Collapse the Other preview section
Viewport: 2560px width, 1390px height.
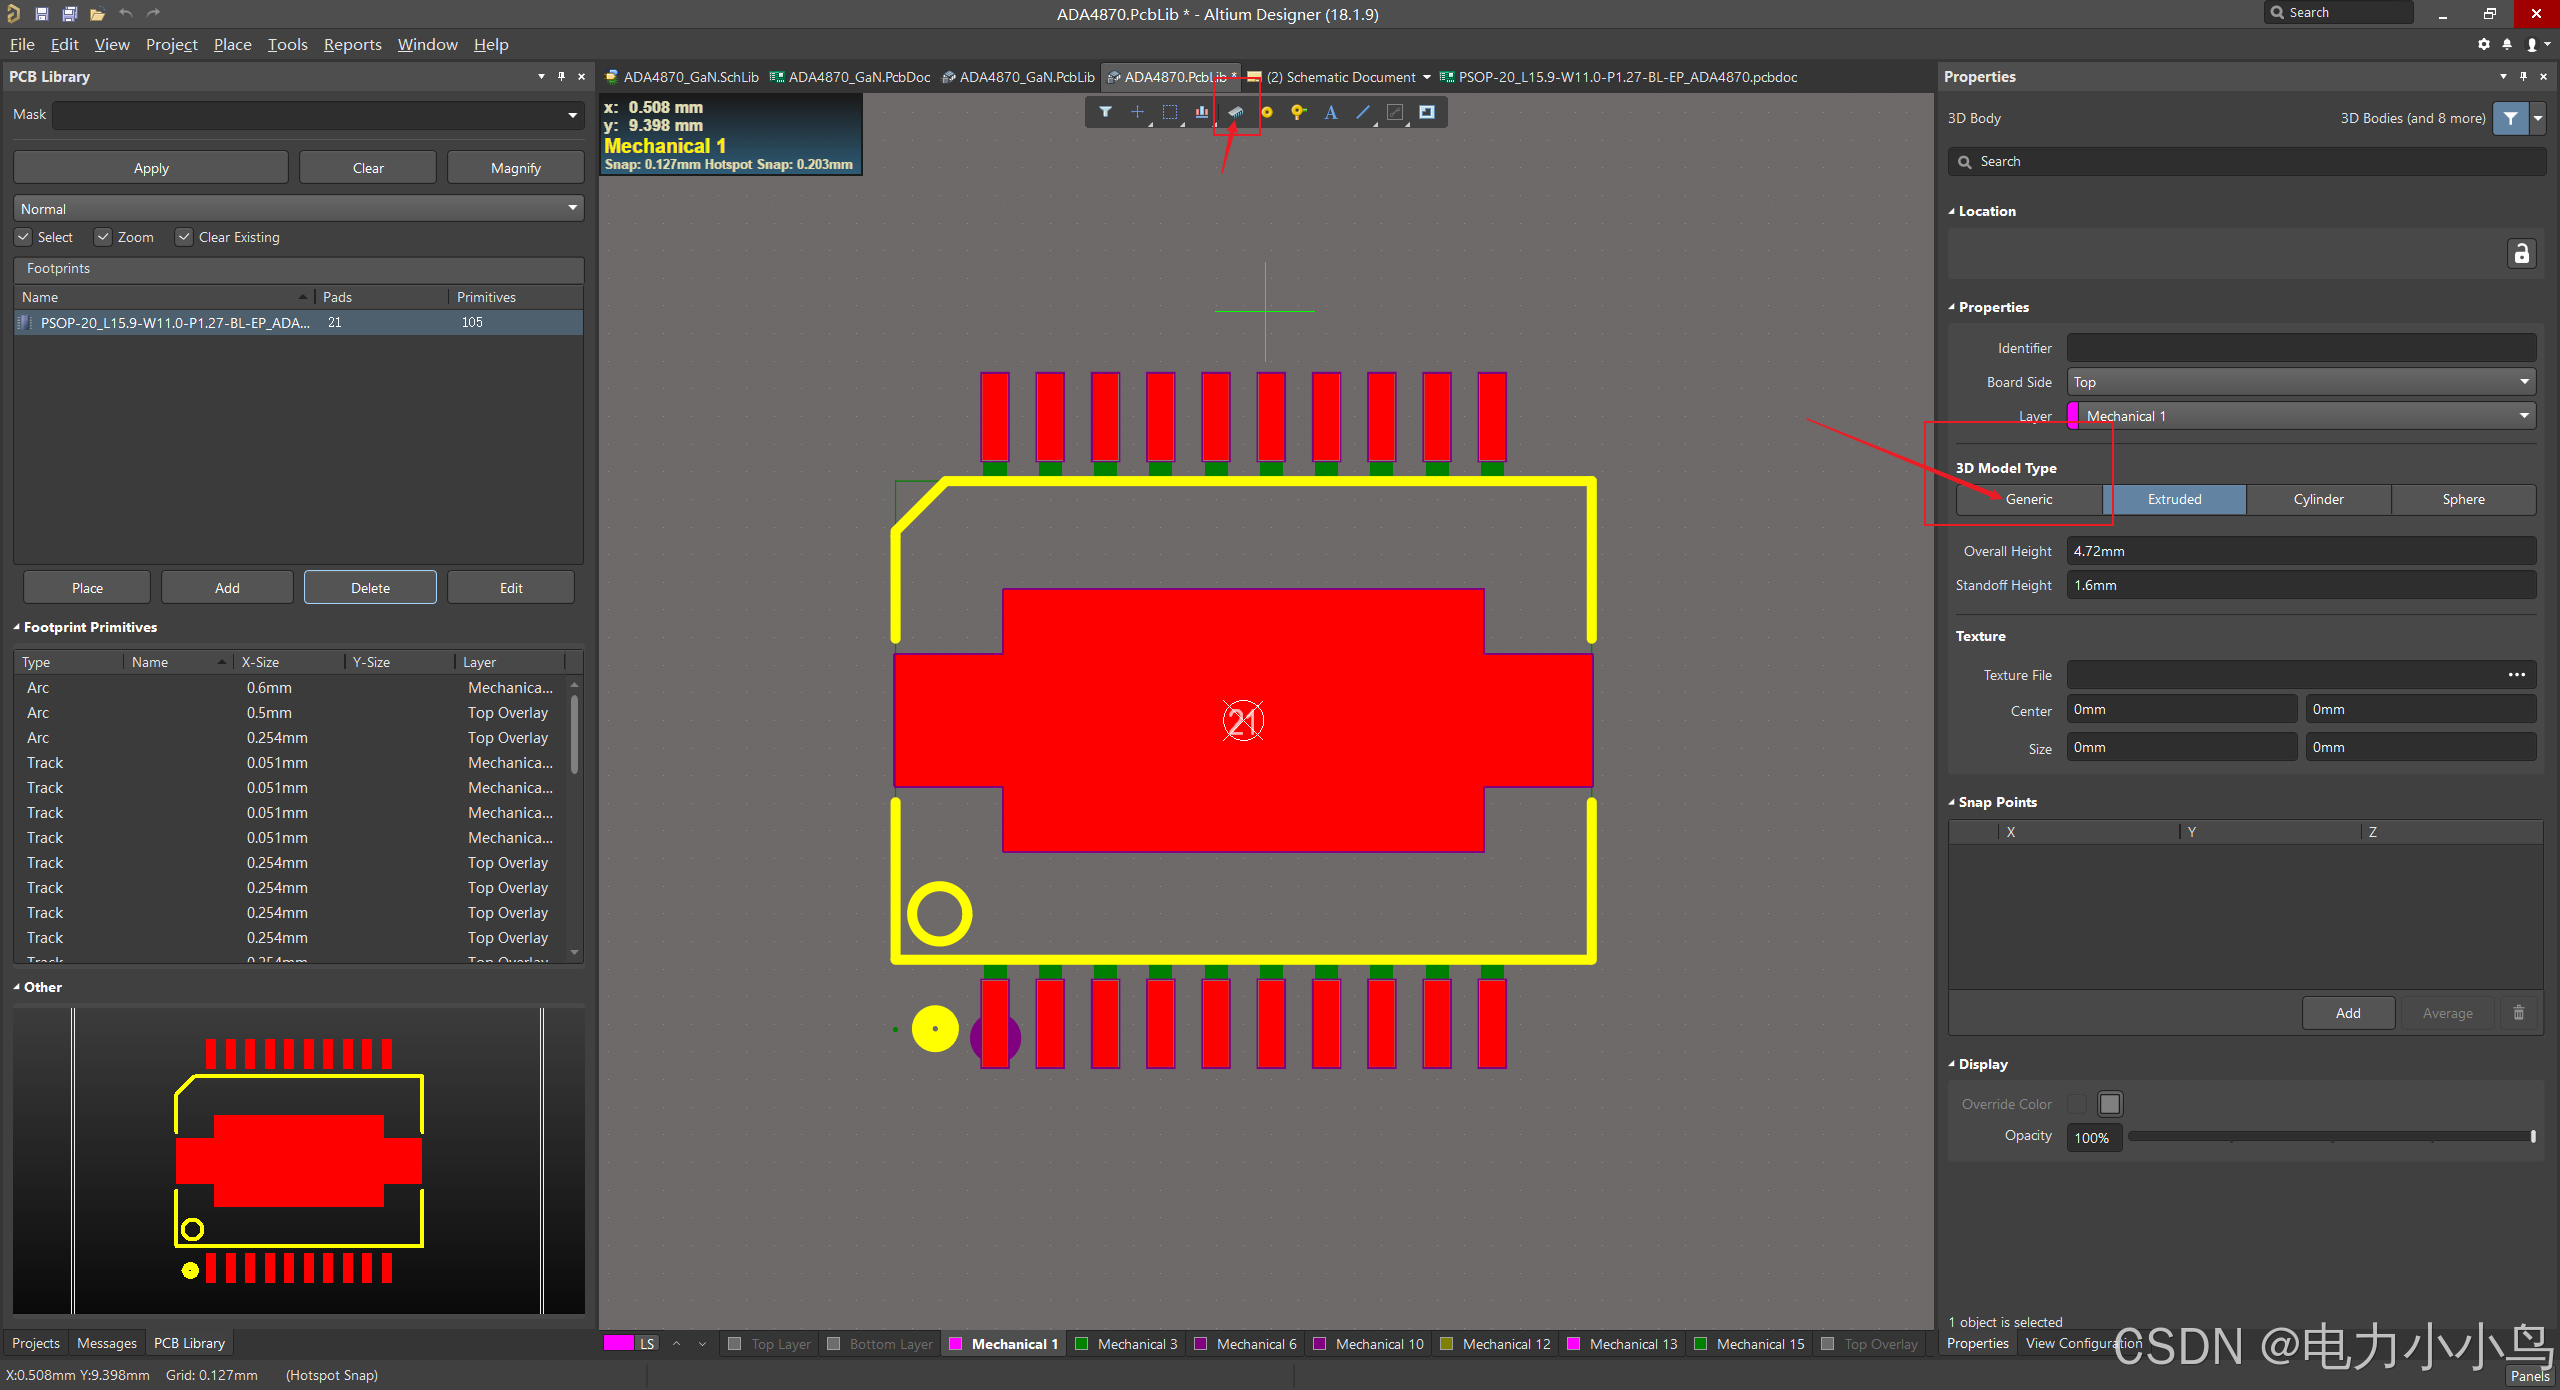[17, 987]
